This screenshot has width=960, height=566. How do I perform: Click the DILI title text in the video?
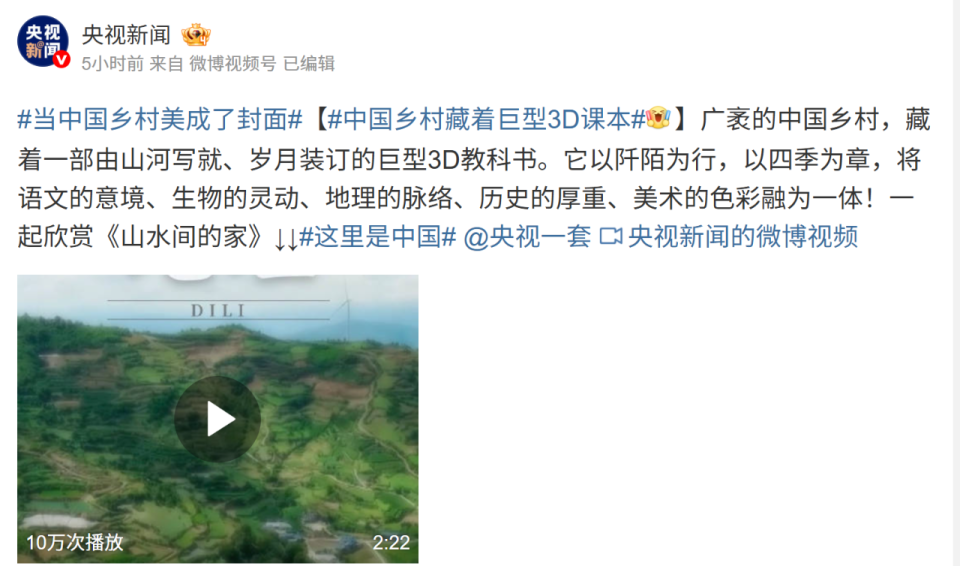pos(218,311)
